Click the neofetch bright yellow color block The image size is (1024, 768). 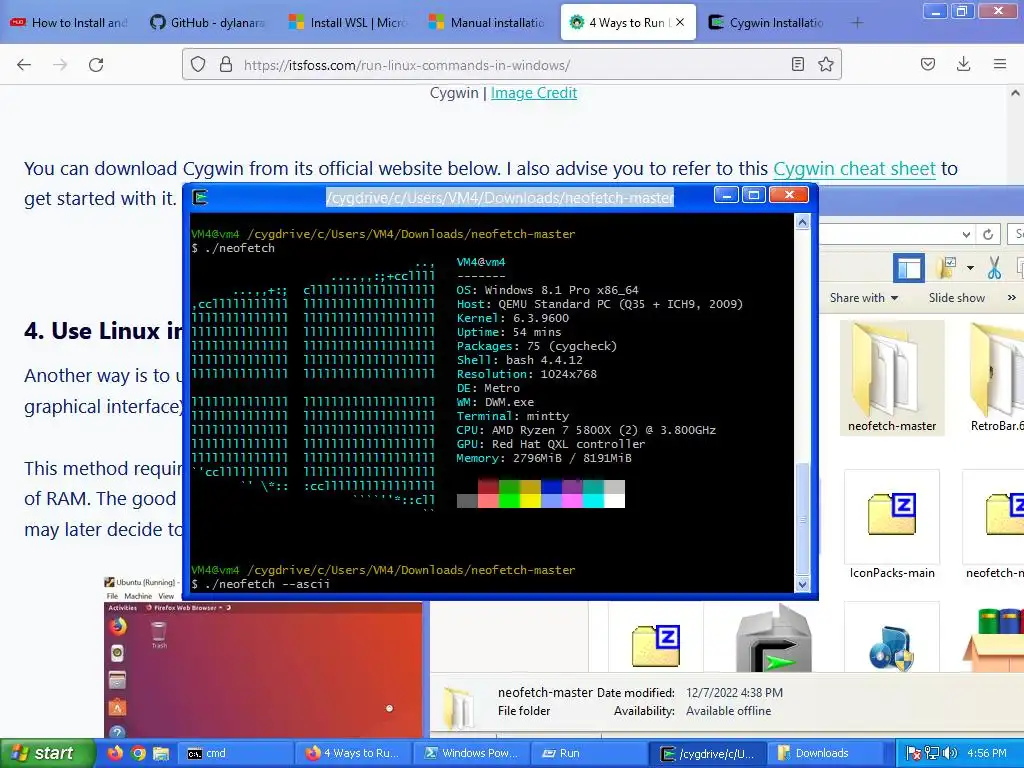530,501
